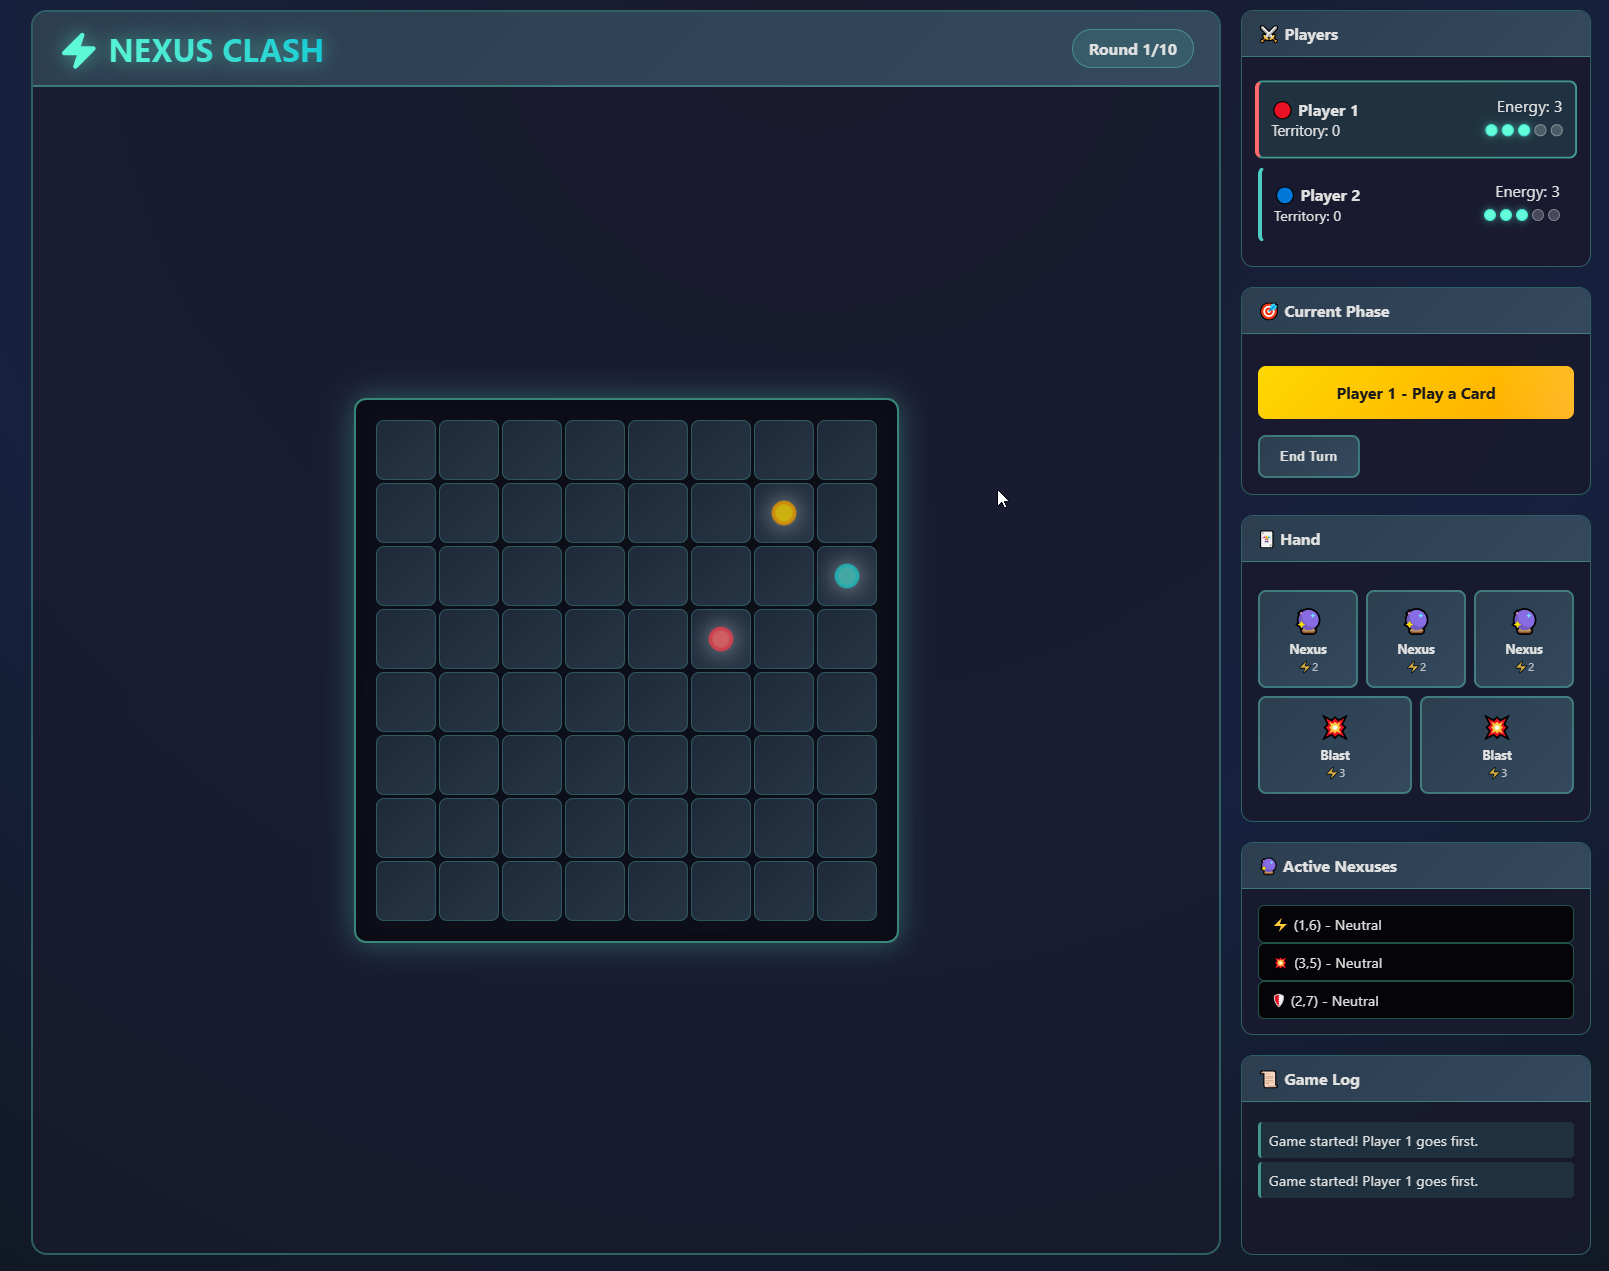Click the Game Log heading
This screenshot has height=1271, width=1609.
pos(1322,1080)
